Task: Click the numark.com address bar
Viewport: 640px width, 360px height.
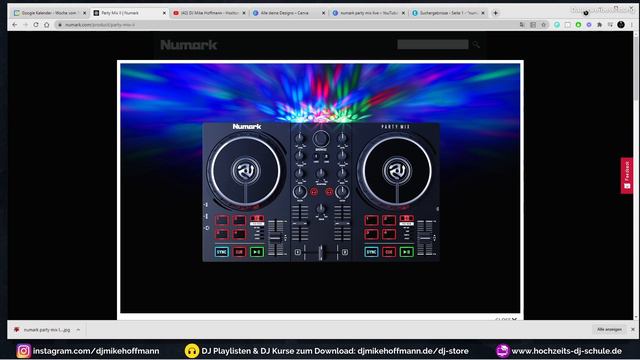Action: tap(286, 25)
